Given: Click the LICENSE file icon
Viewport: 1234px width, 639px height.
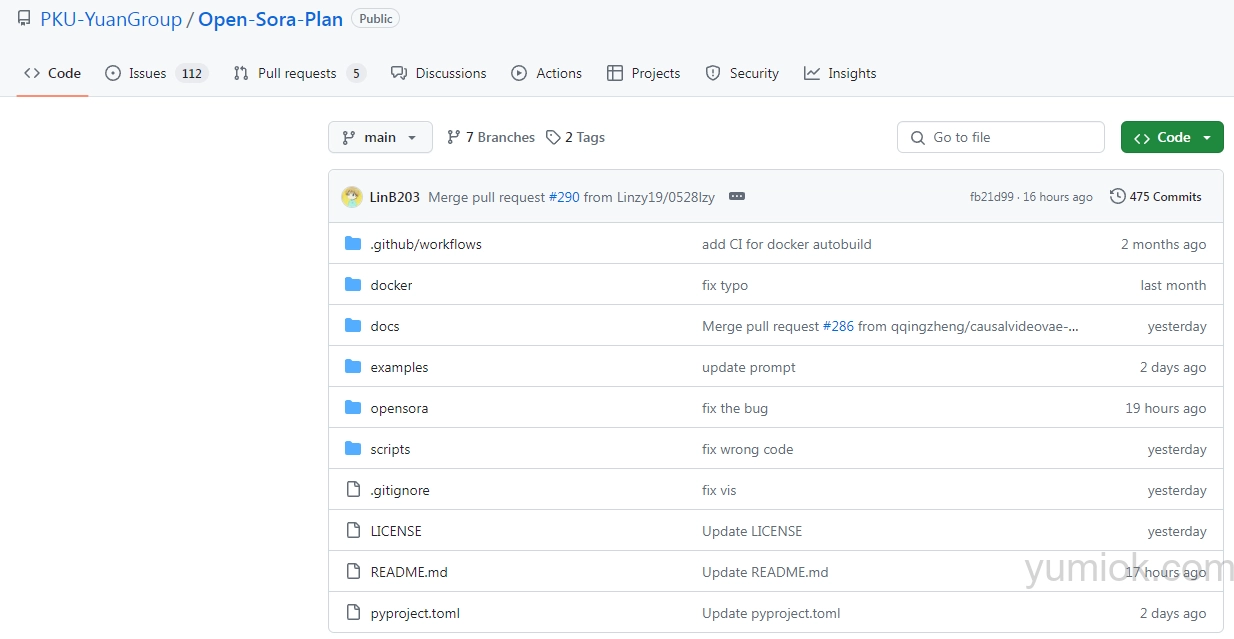Looking at the screenshot, I should pos(352,531).
